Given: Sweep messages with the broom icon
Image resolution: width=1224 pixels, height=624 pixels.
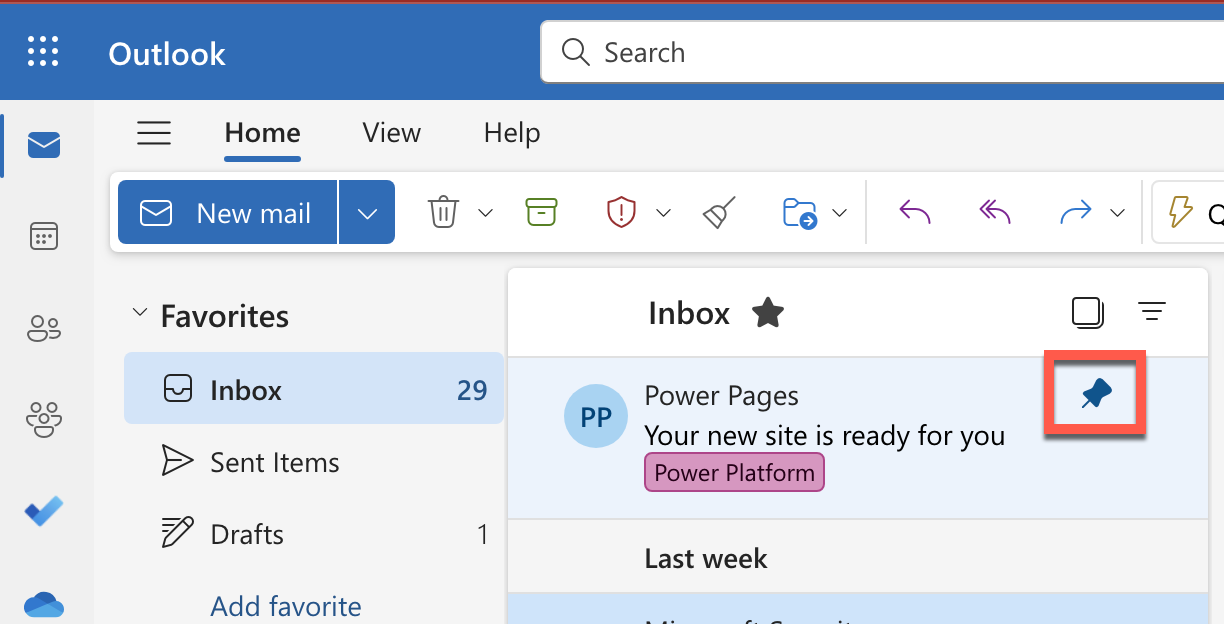Looking at the screenshot, I should click(719, 212).
